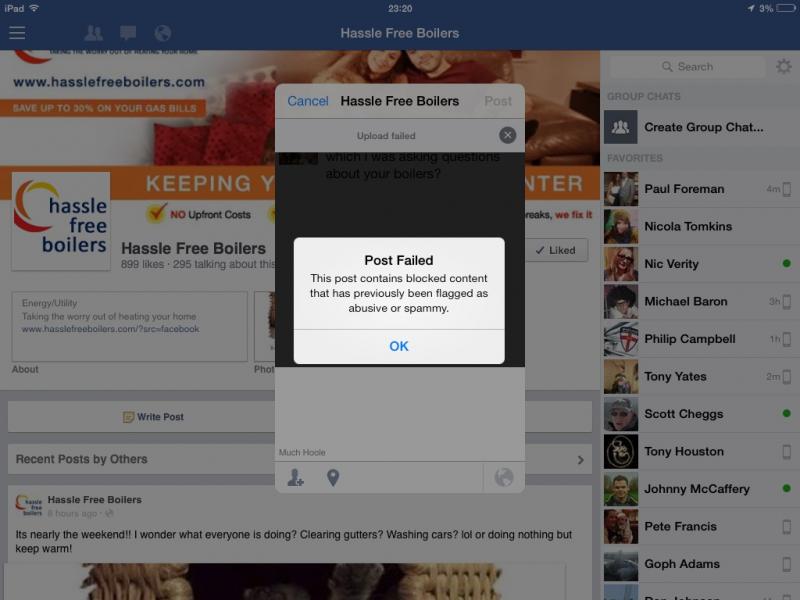Select Create Group Chat option
Screen dimensions: 800x600
point(702,127)
